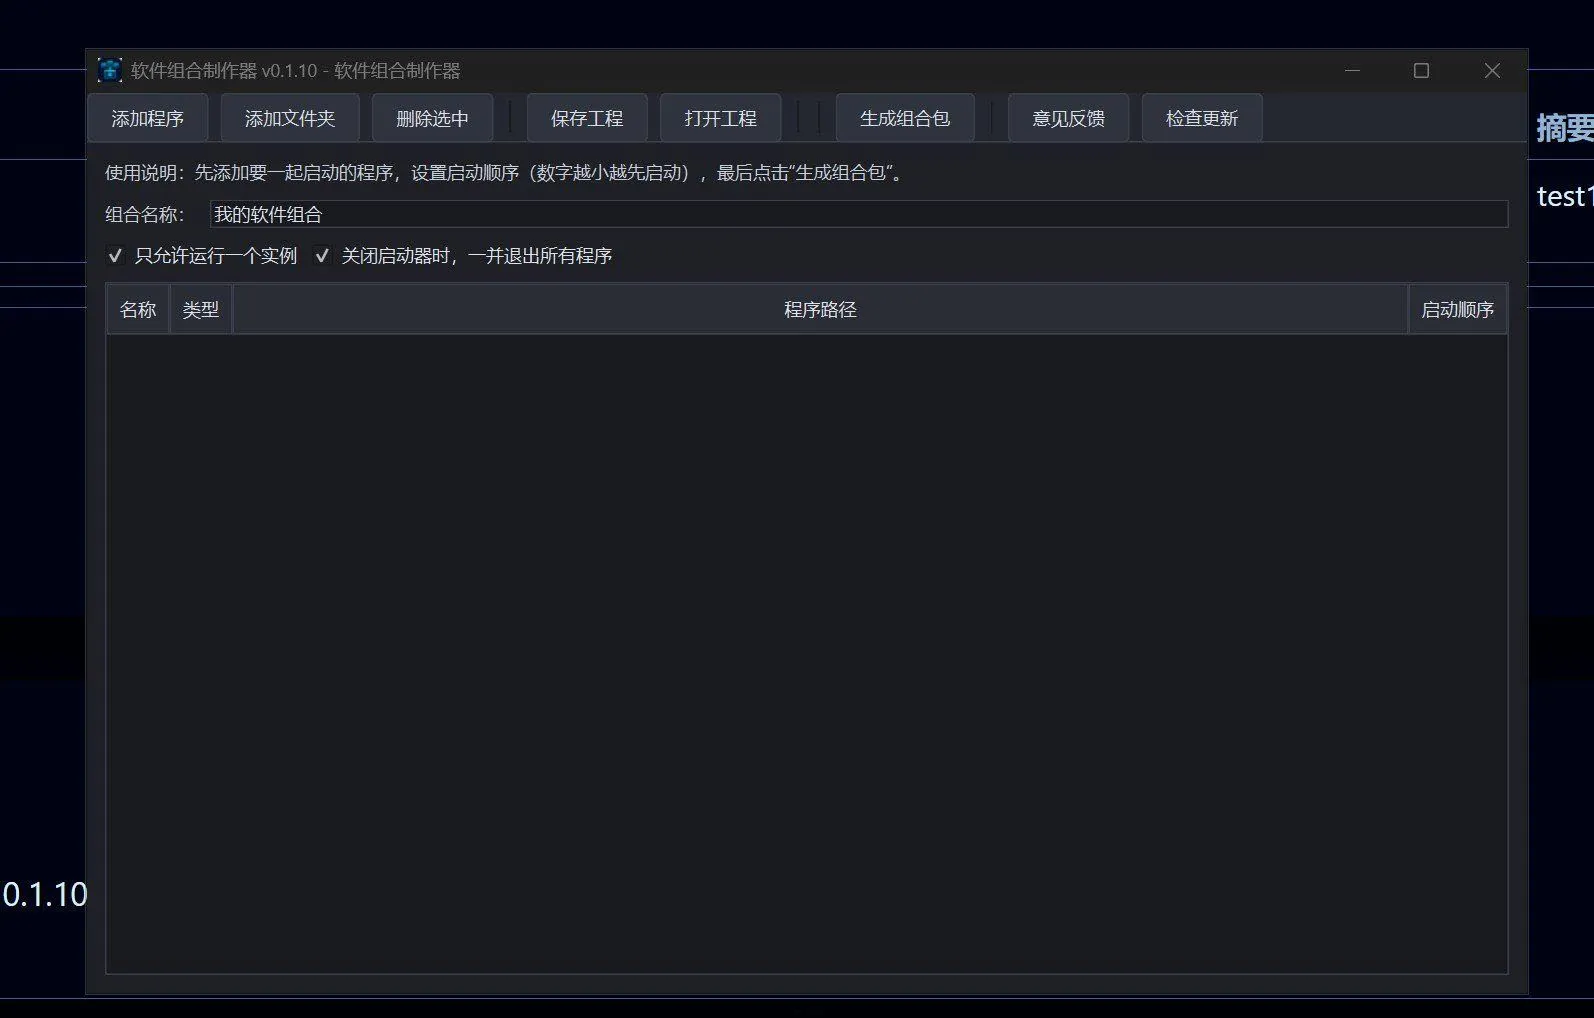Check for updates via 检查更新
Image resolution: width=1594 pixels, height=1018 pixels.
(x=1202, y=118)
